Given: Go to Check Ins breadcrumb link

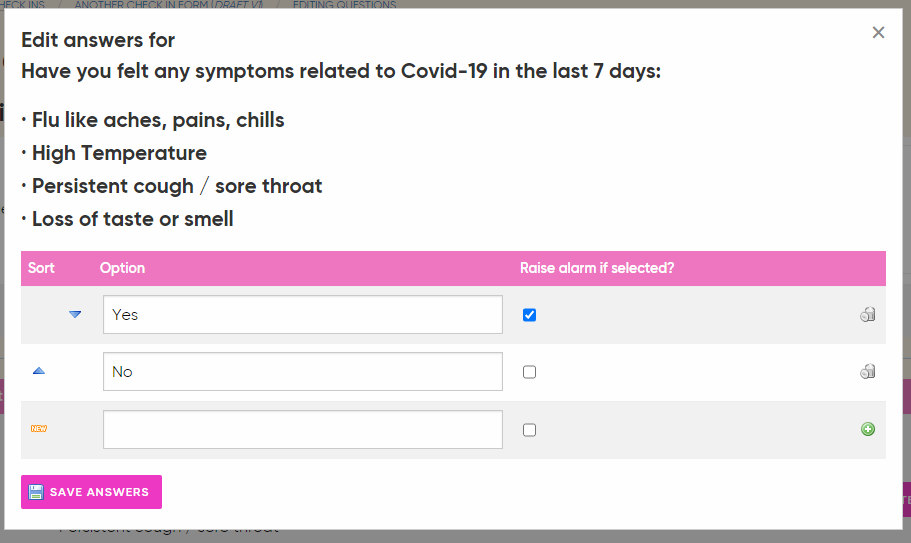Looking at the screenshot, I should 22,5.
